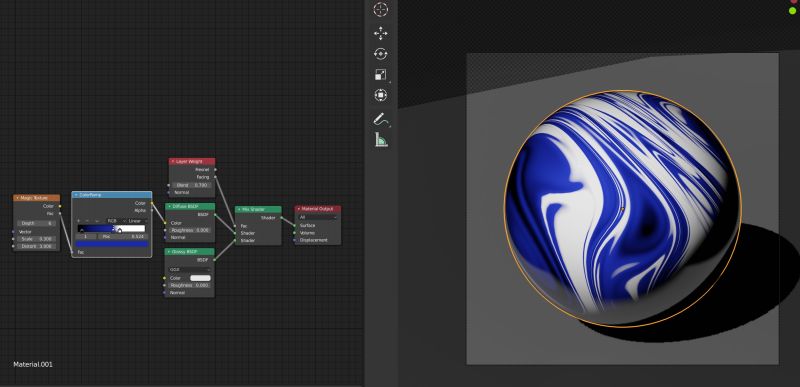Image resolution: width=800 pixels, height=387 pixels.
Task: Click the ColorRamp gradient bar
Action: click(111, 228)
